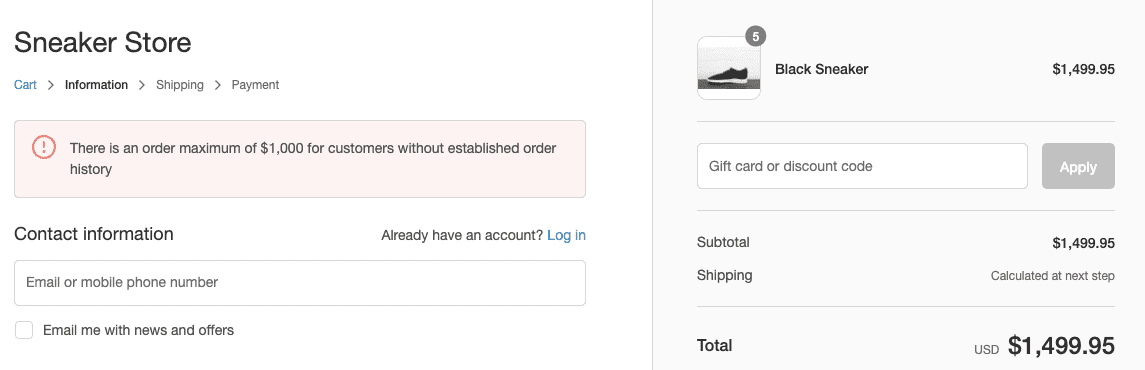The height and width of the screenshot is (370, 1145).
Task: Click the chevron between Shipping and Payment
Action: (218, 85)
